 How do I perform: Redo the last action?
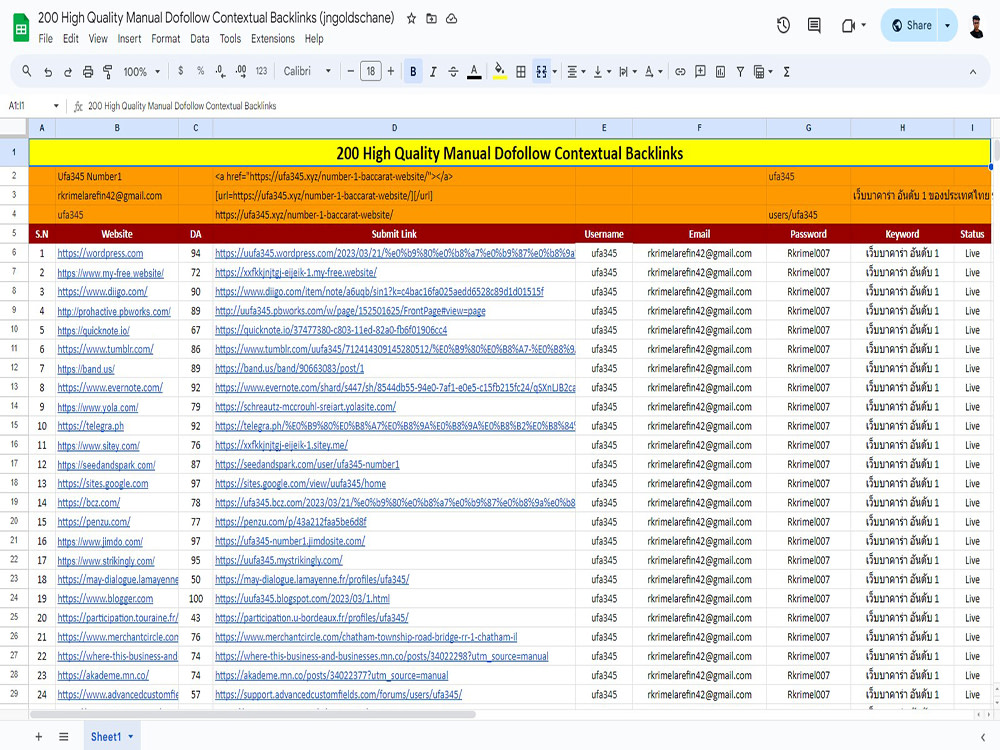[x=68, y=72]
